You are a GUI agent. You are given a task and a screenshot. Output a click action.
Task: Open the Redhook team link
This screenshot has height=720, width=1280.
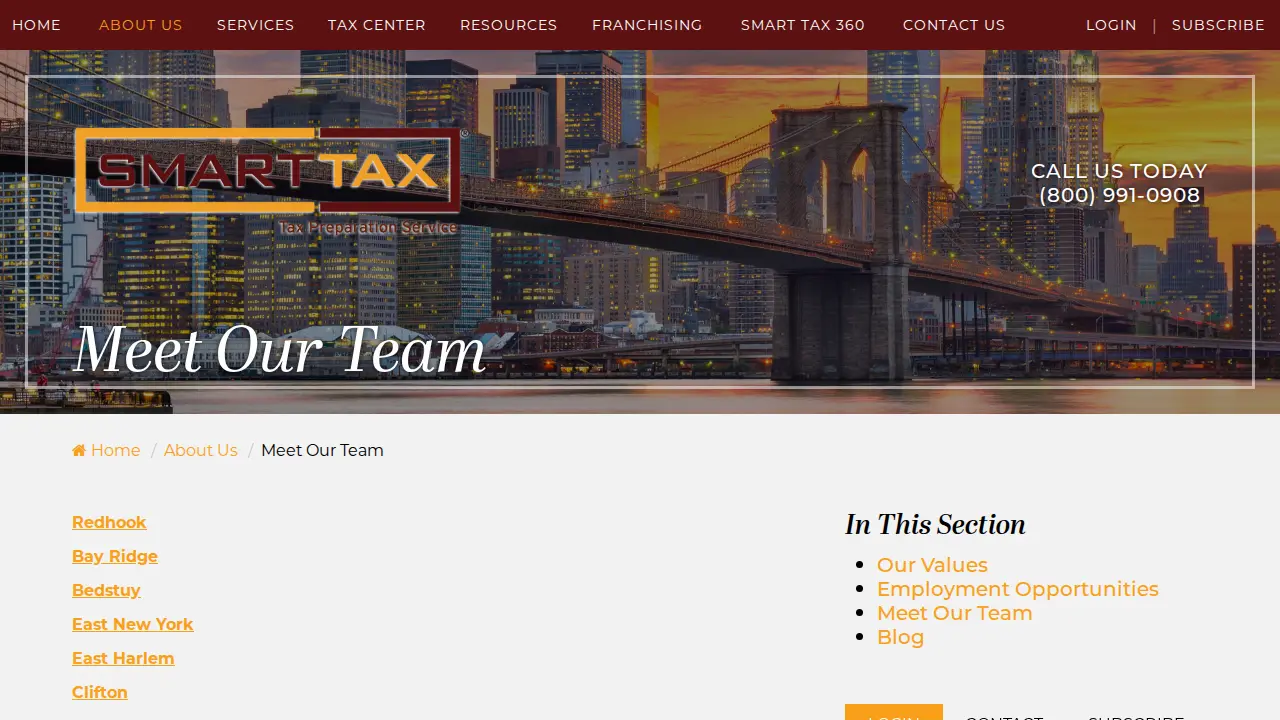[109, 522]
